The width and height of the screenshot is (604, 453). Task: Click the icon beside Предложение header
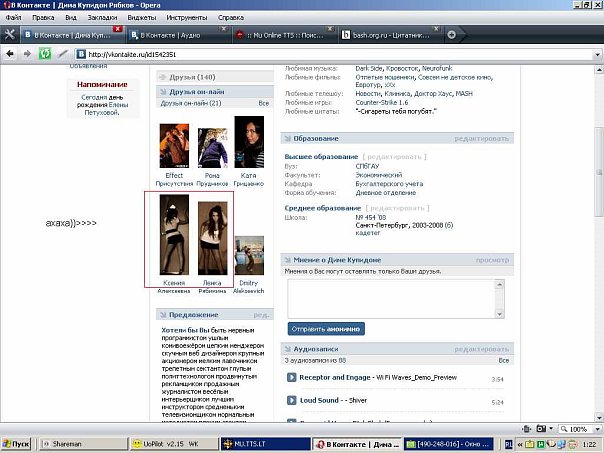(163, 315)
